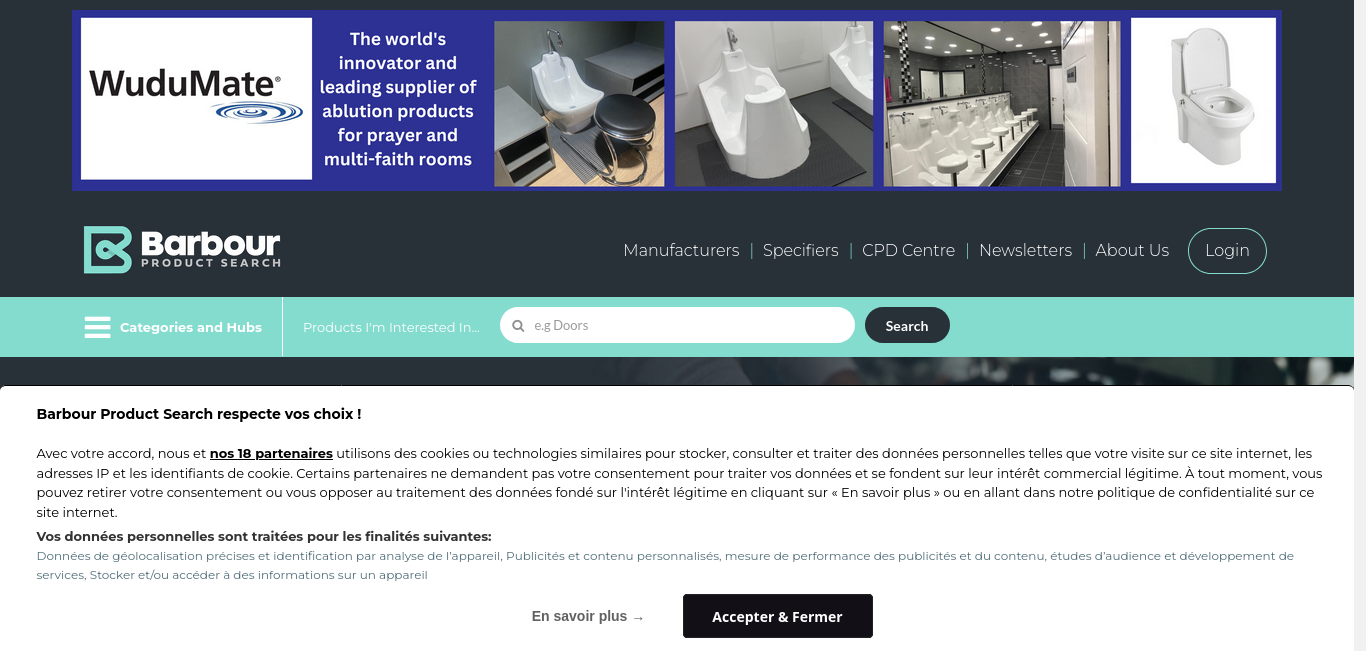Click the Search button
The width and height of the screenshot is (1366, 651).
click(907, 325)
